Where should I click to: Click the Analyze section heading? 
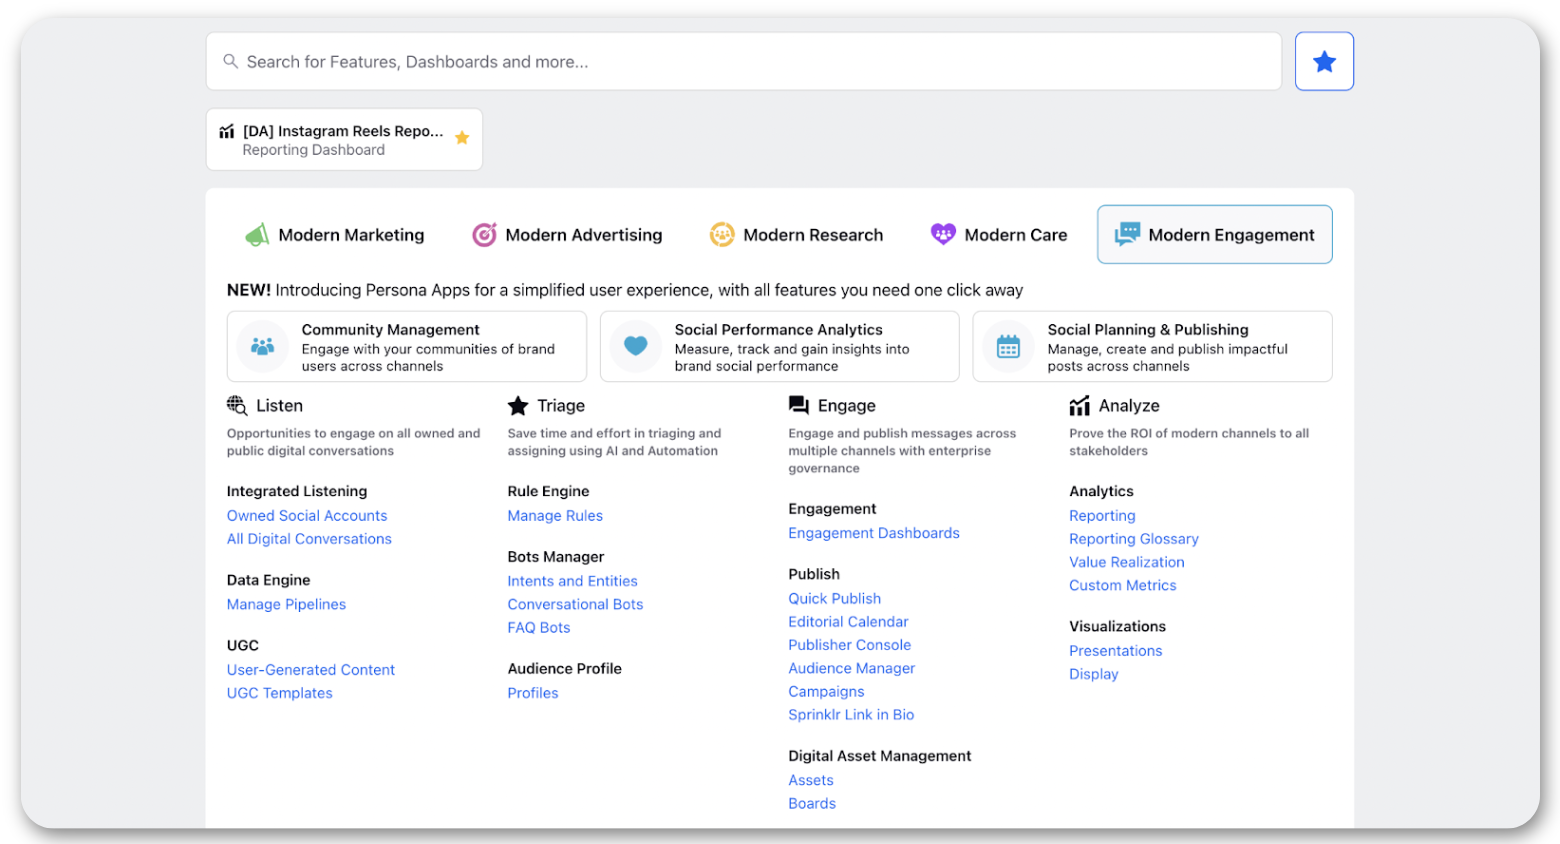(1129, 405)
